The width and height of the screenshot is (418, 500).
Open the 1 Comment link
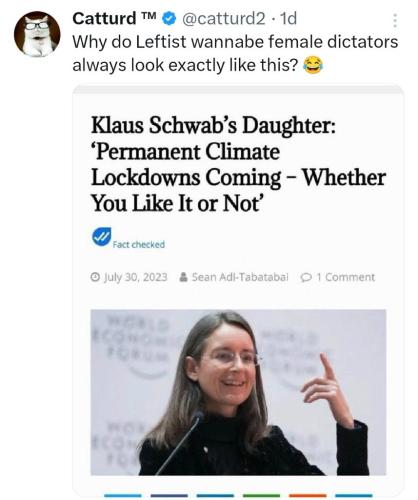click(x=345, y=277)
